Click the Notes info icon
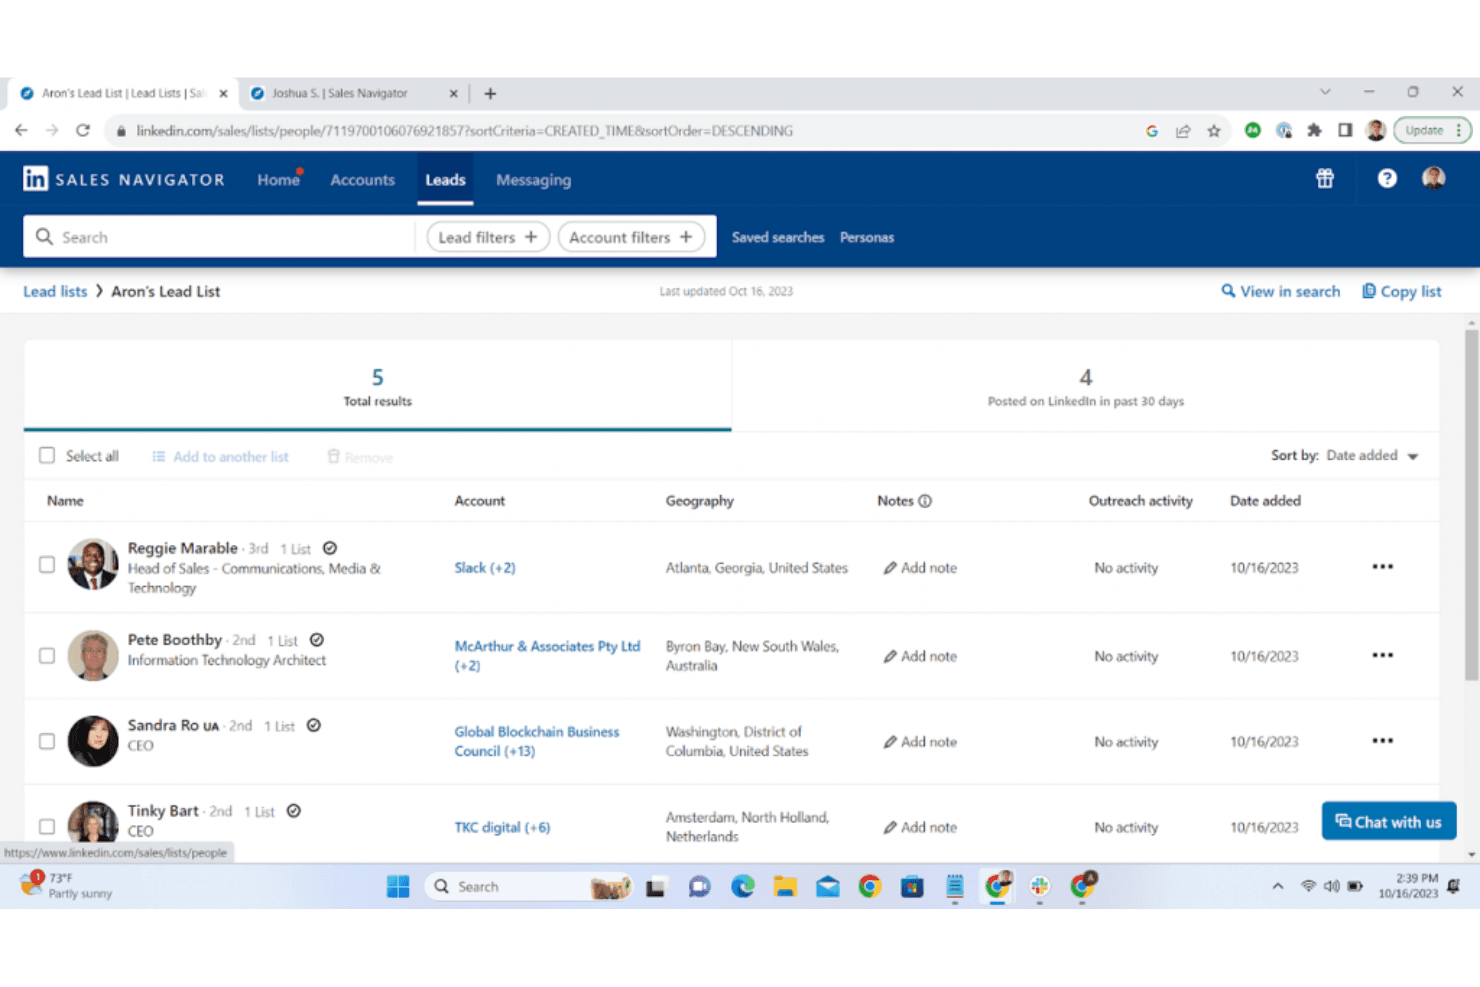Image resolution: width=1480 pixels, height=987 pixels. (925, 501)
